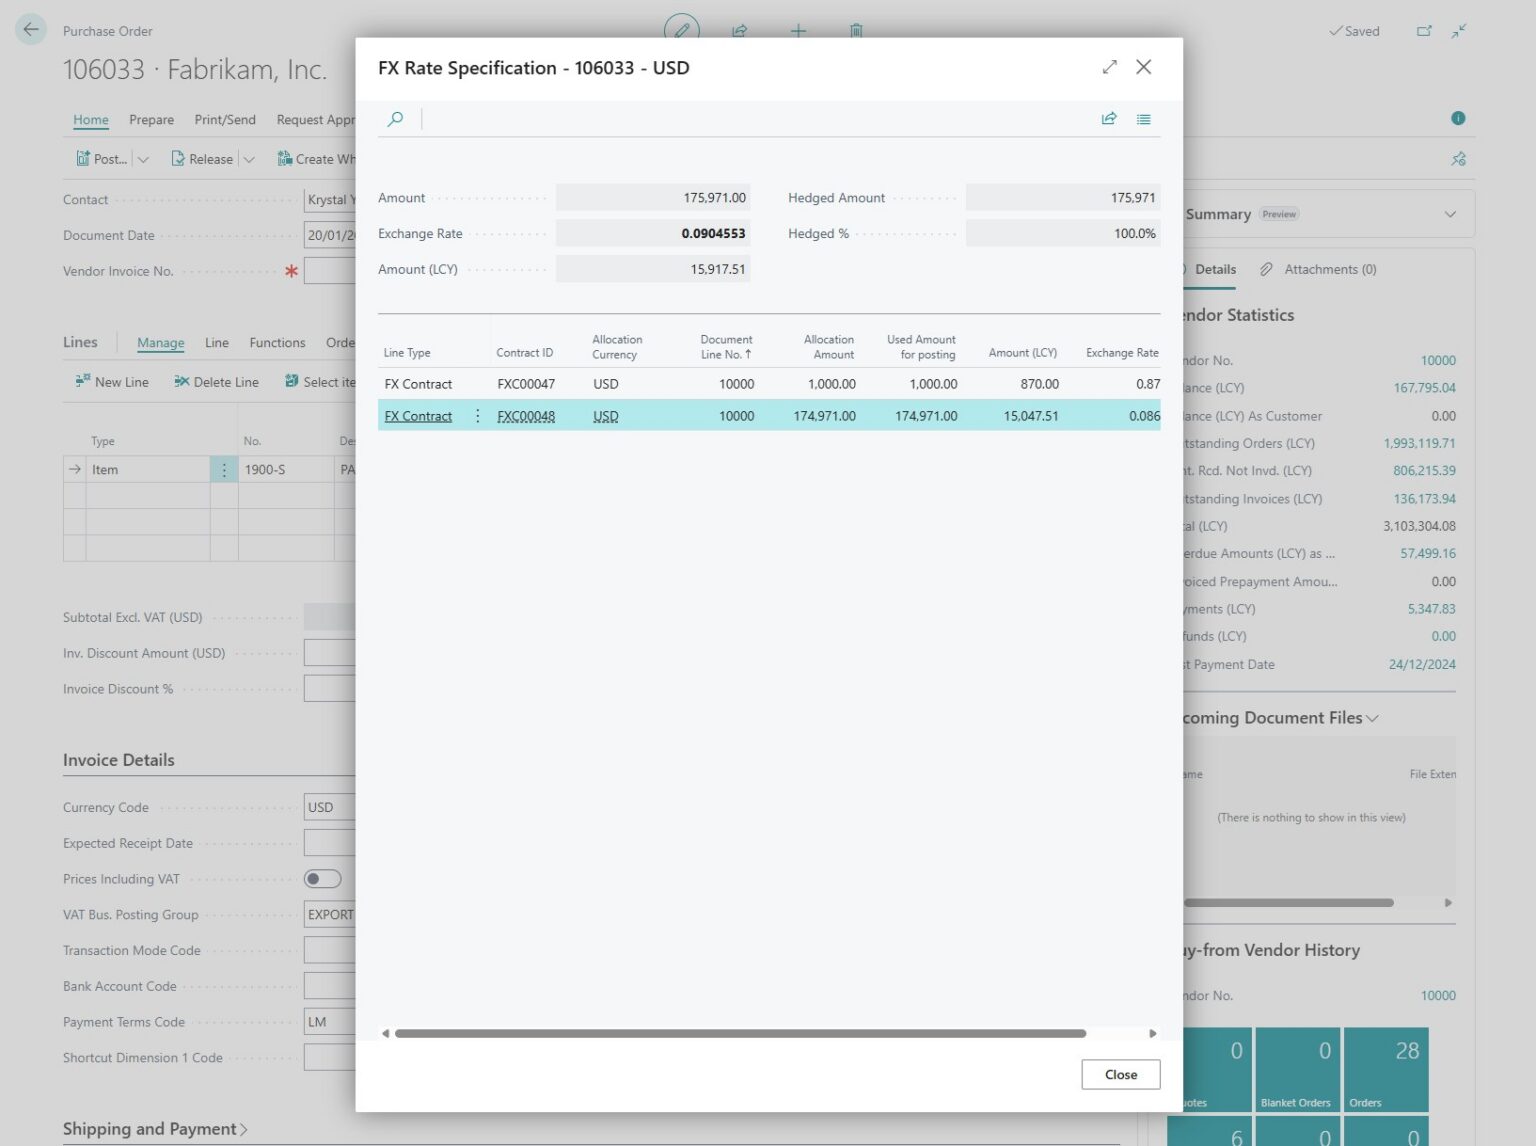The image size is (1536, 1146).
Task: Open the Release dropdown arrow
Action: point(249,159)
